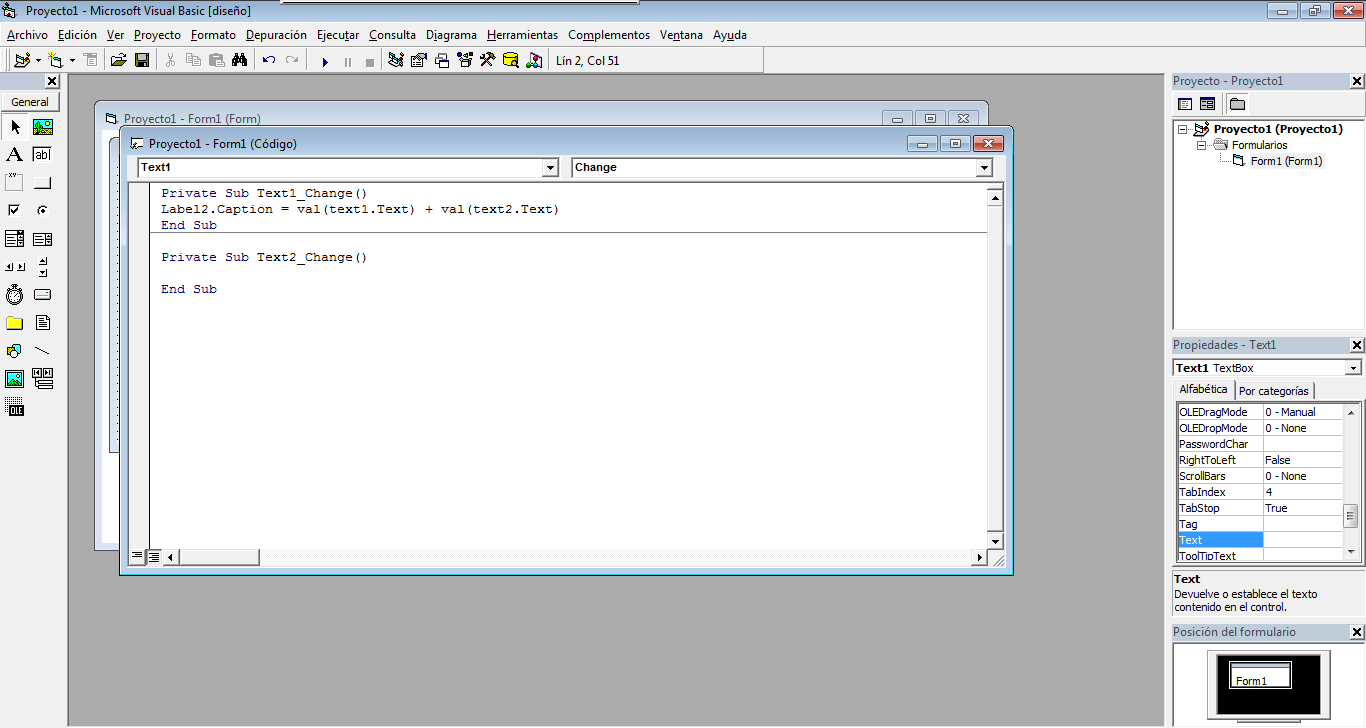Image resolution: width=1366 pixels, height=728 pixels.
Task: Open the procedure dropdown showing Change
Action: pyautogui.click(x=985, y=167)
